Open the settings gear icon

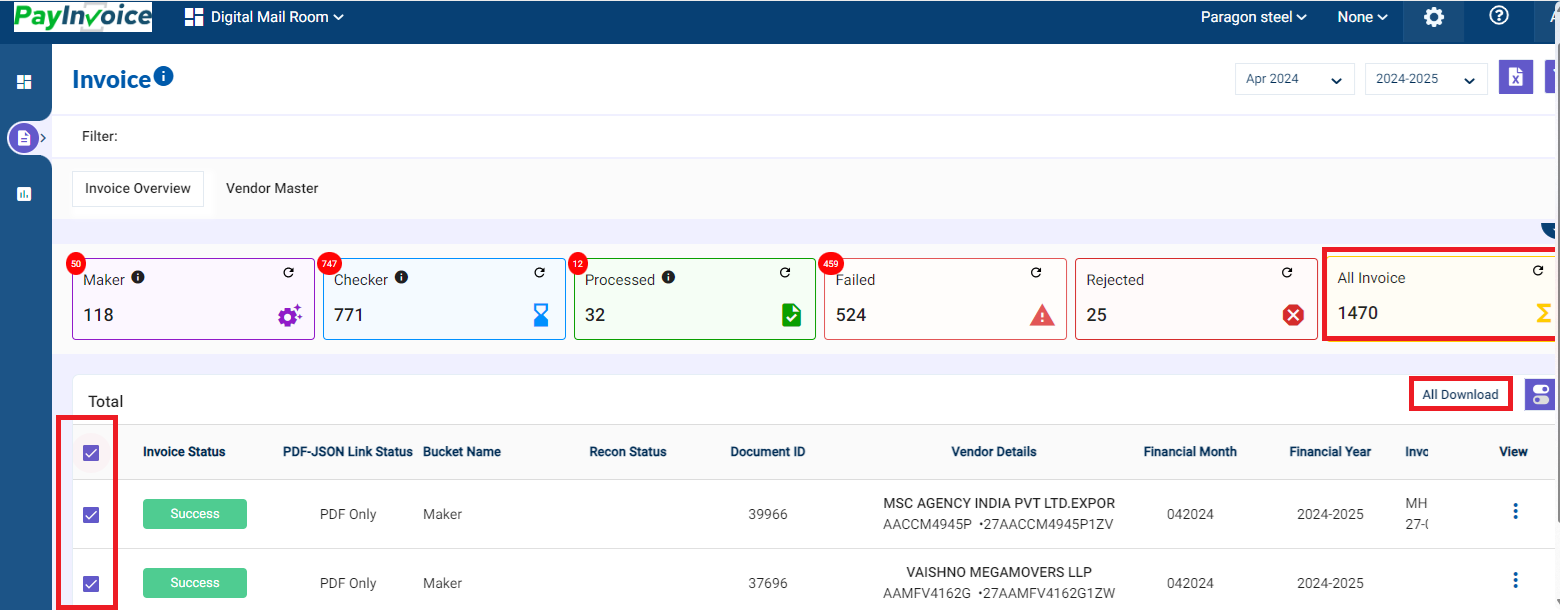click(x=1434, y=17)
